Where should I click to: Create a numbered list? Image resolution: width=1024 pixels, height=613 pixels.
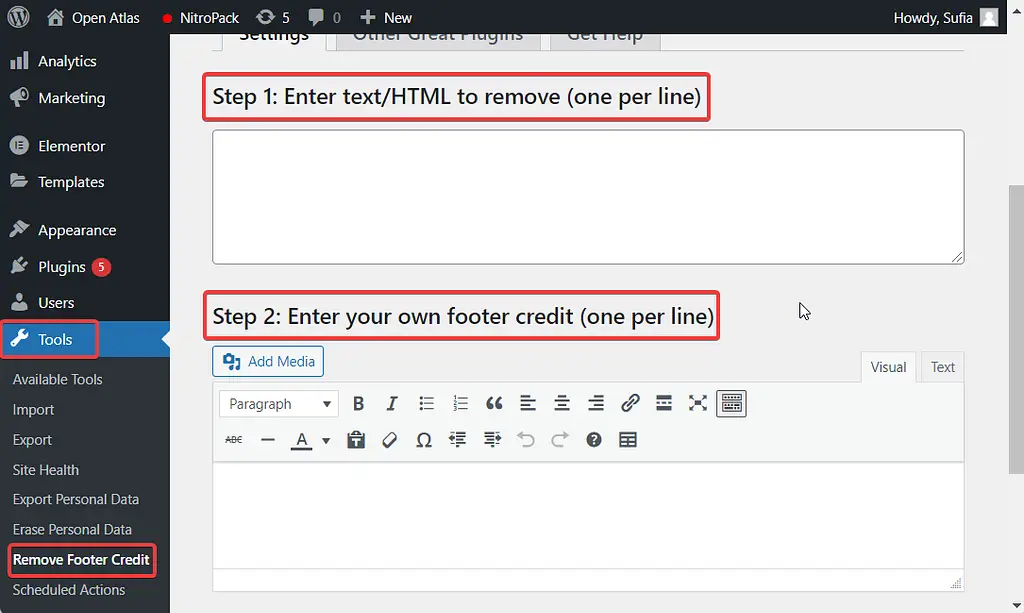(x=460, y=403)
